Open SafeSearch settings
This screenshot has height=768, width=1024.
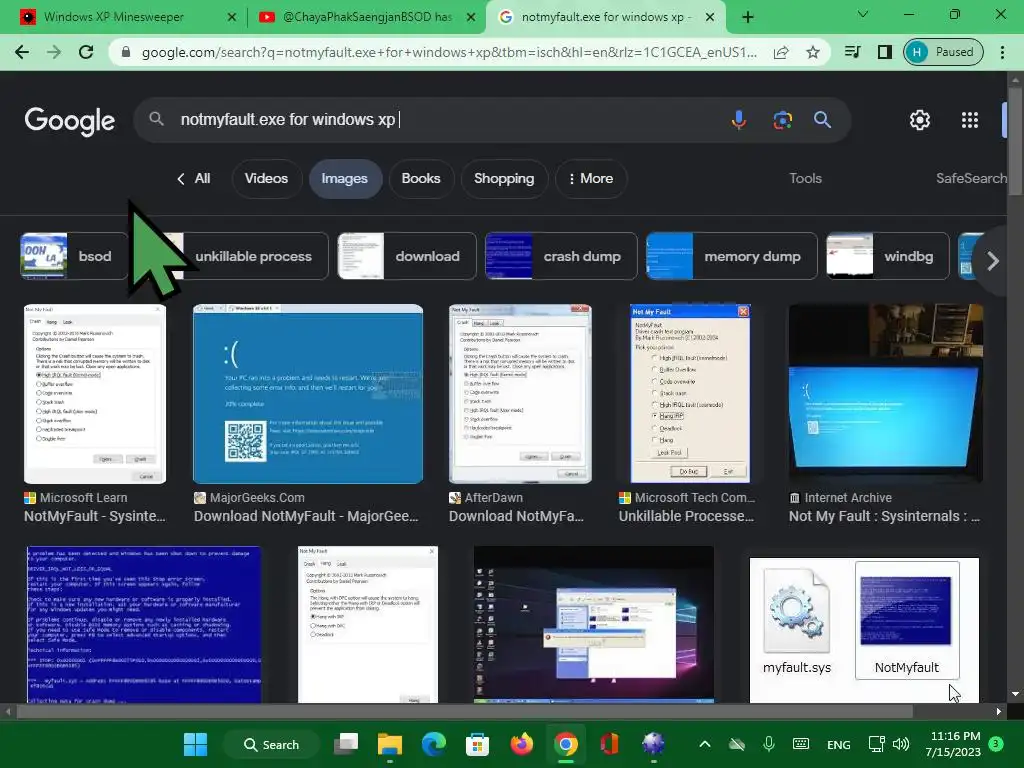tap(971, 178)
